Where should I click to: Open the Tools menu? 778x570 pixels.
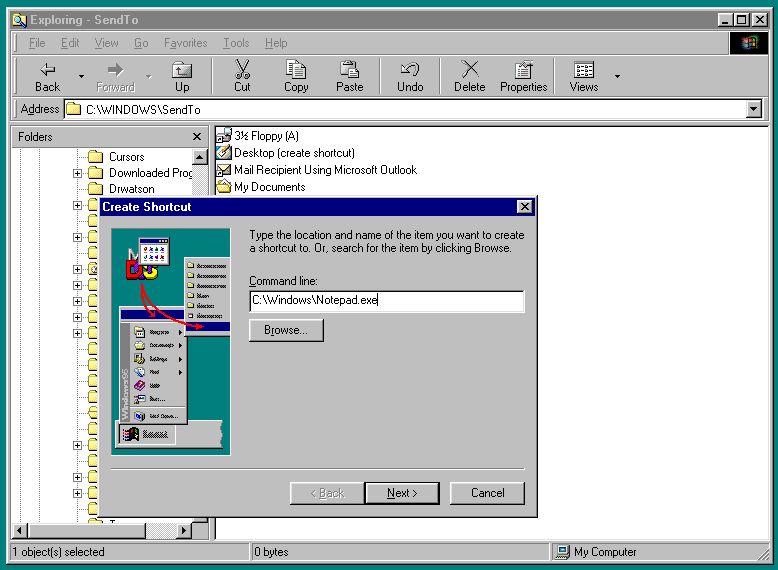click(236, 43)
